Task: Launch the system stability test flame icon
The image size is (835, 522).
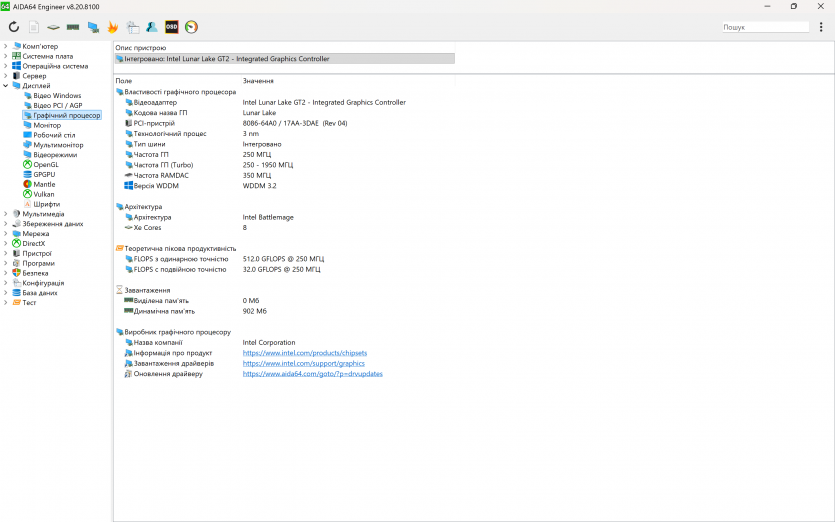Action: point(112,27)
